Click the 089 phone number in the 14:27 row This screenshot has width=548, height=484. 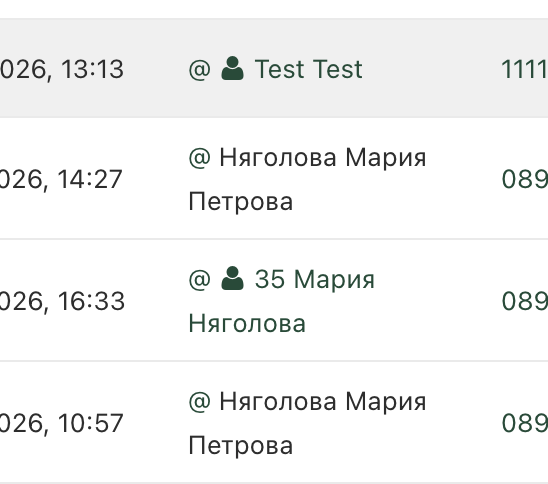coord(525,179)
